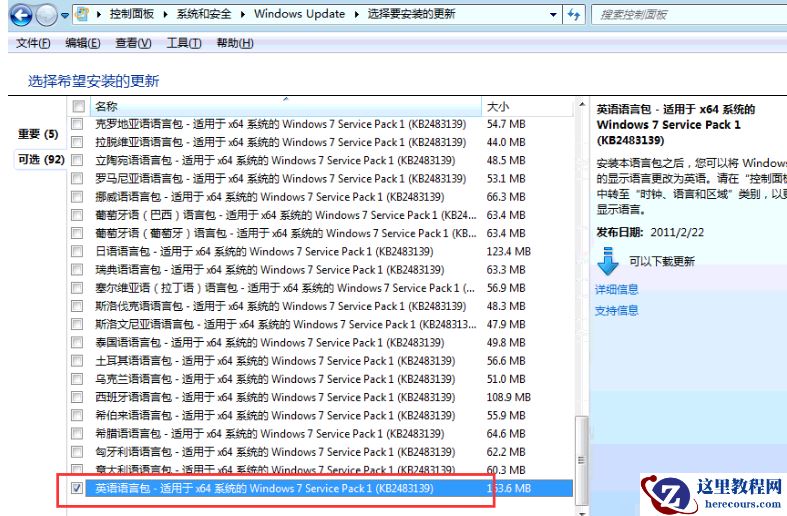This screenshot has height=516, width=787.
Task: Switch to the 重要 (5) updates tab
Action: coord(38,134)
